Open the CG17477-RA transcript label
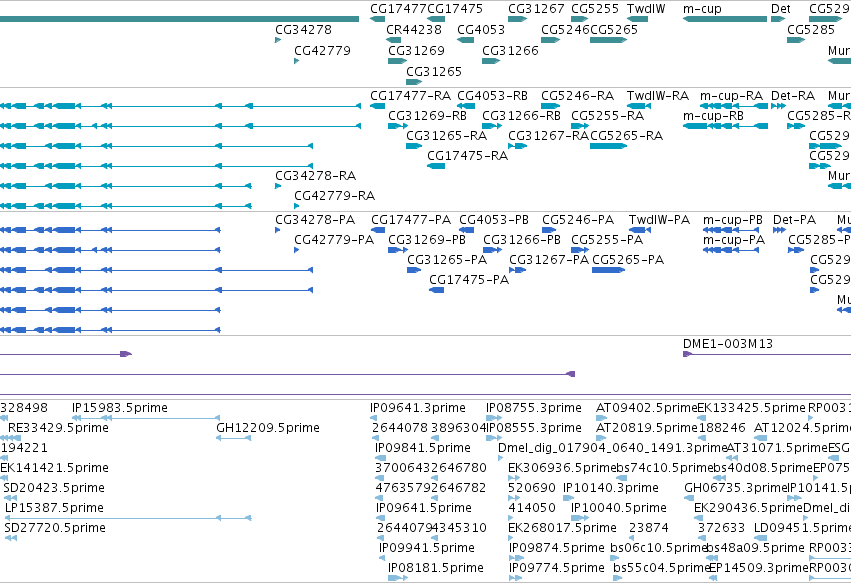Viewport: 851px width, 583px height. tap(410, 96)
